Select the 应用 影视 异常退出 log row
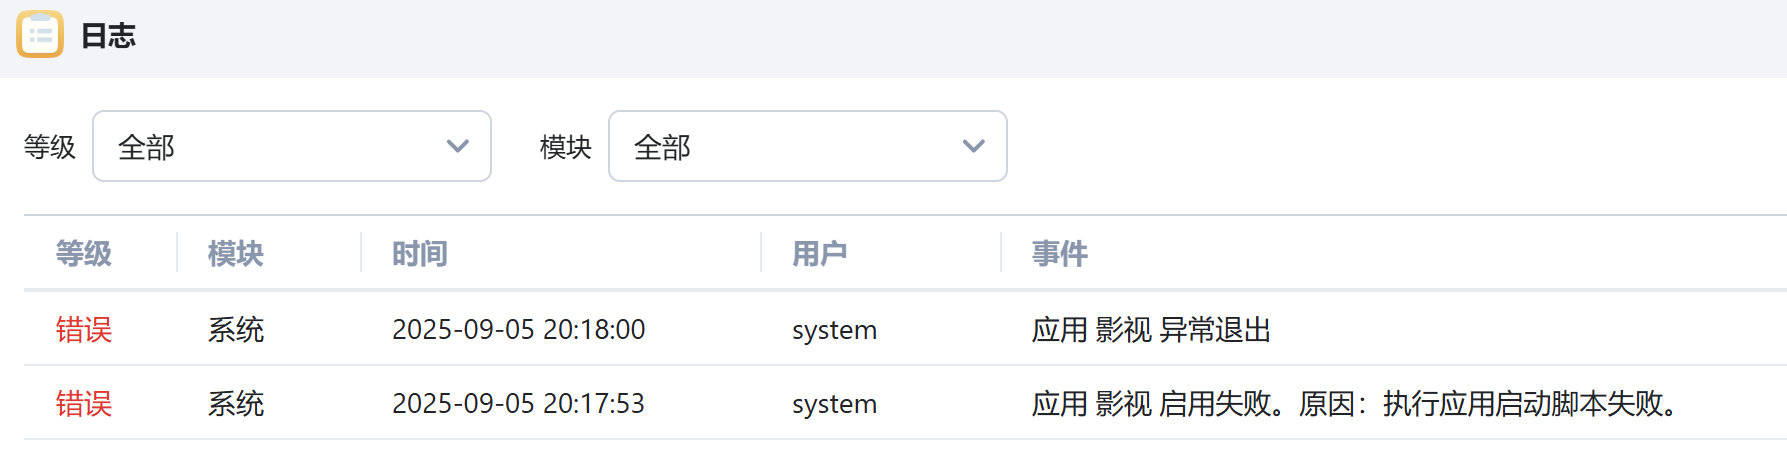The image size is (1787, 453). click(905, 329)
